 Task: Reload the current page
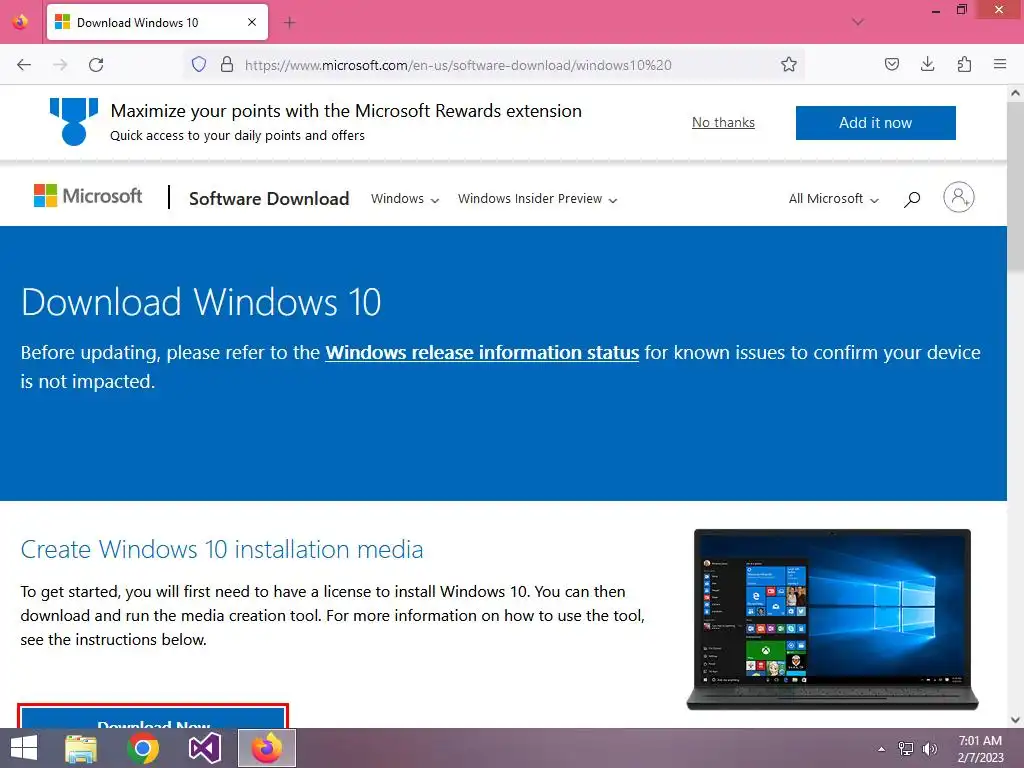(96, 65)
